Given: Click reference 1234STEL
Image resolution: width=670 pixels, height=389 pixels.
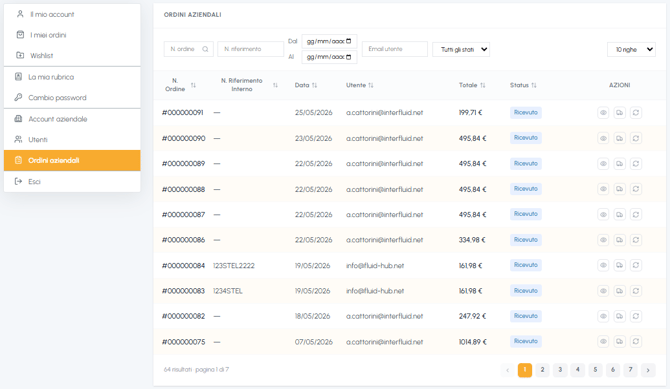Looking at the screenshot, I should tap(228, 291).
